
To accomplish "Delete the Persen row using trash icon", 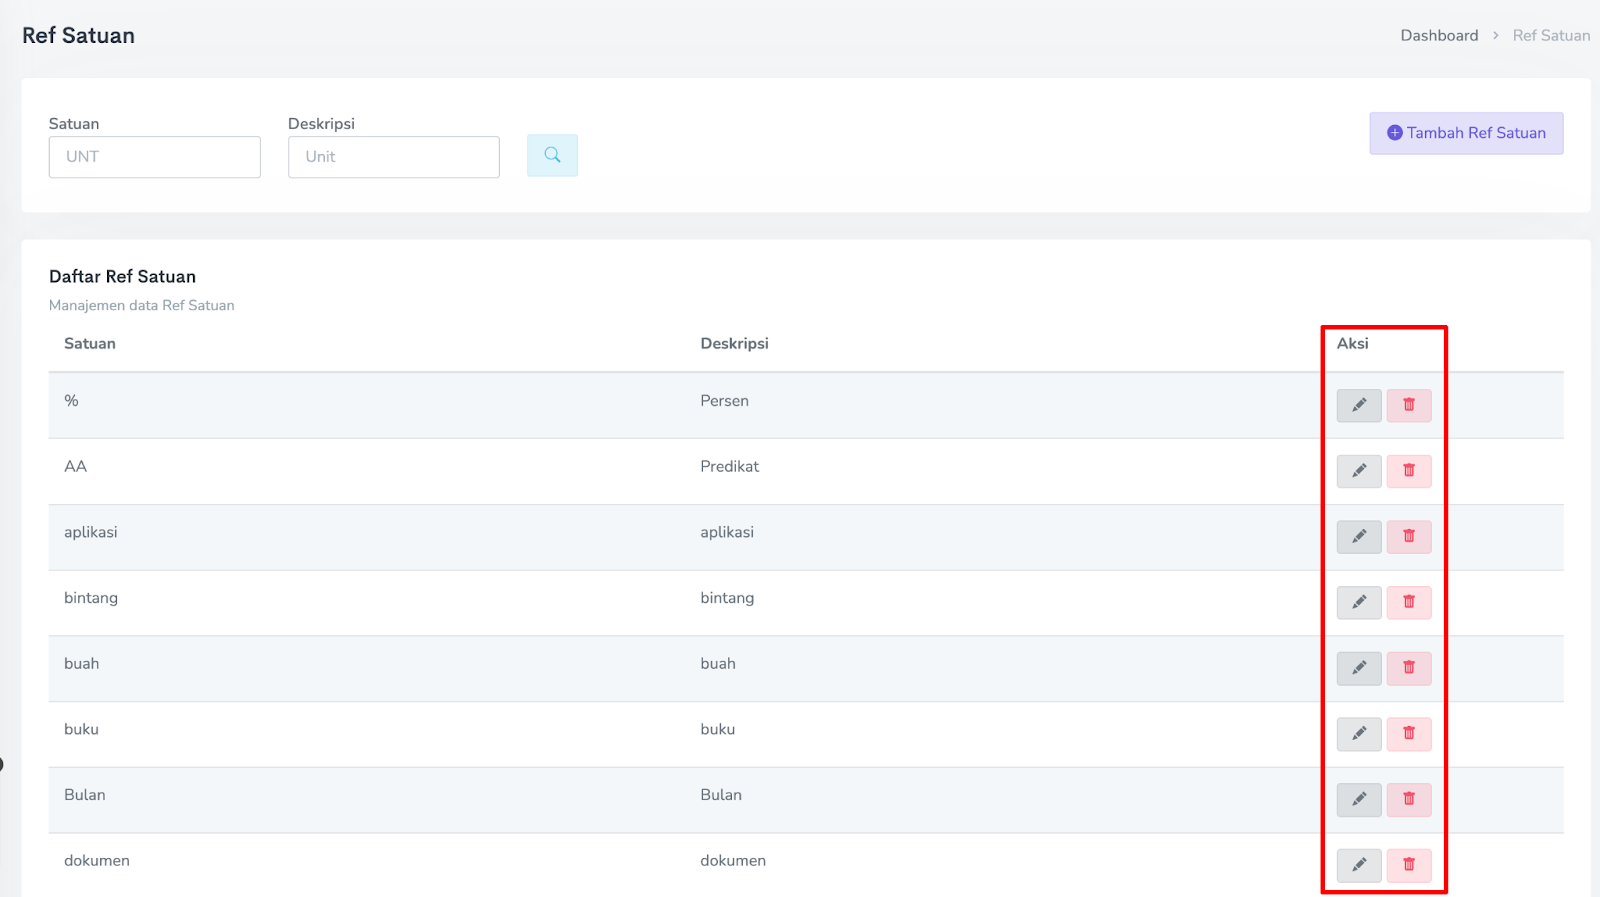I will pyautogui.click(x=1409, y=405).
